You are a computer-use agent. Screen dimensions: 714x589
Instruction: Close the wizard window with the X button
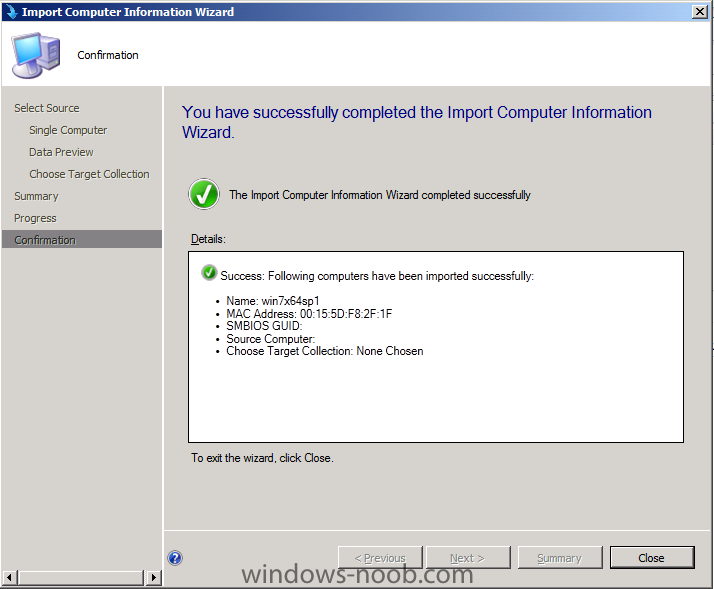coord(699,11)
